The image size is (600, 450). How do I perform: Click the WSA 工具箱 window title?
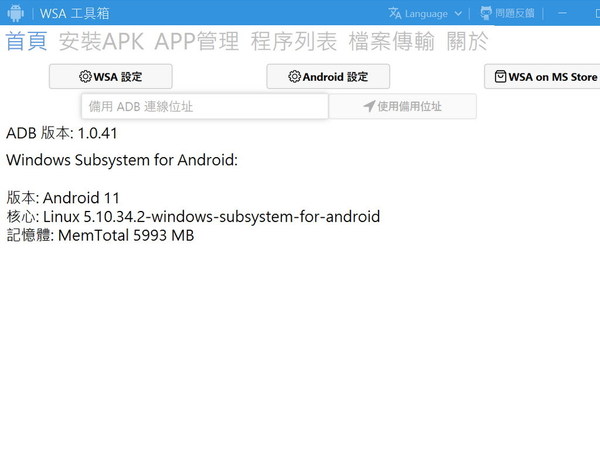coord(75,14)
